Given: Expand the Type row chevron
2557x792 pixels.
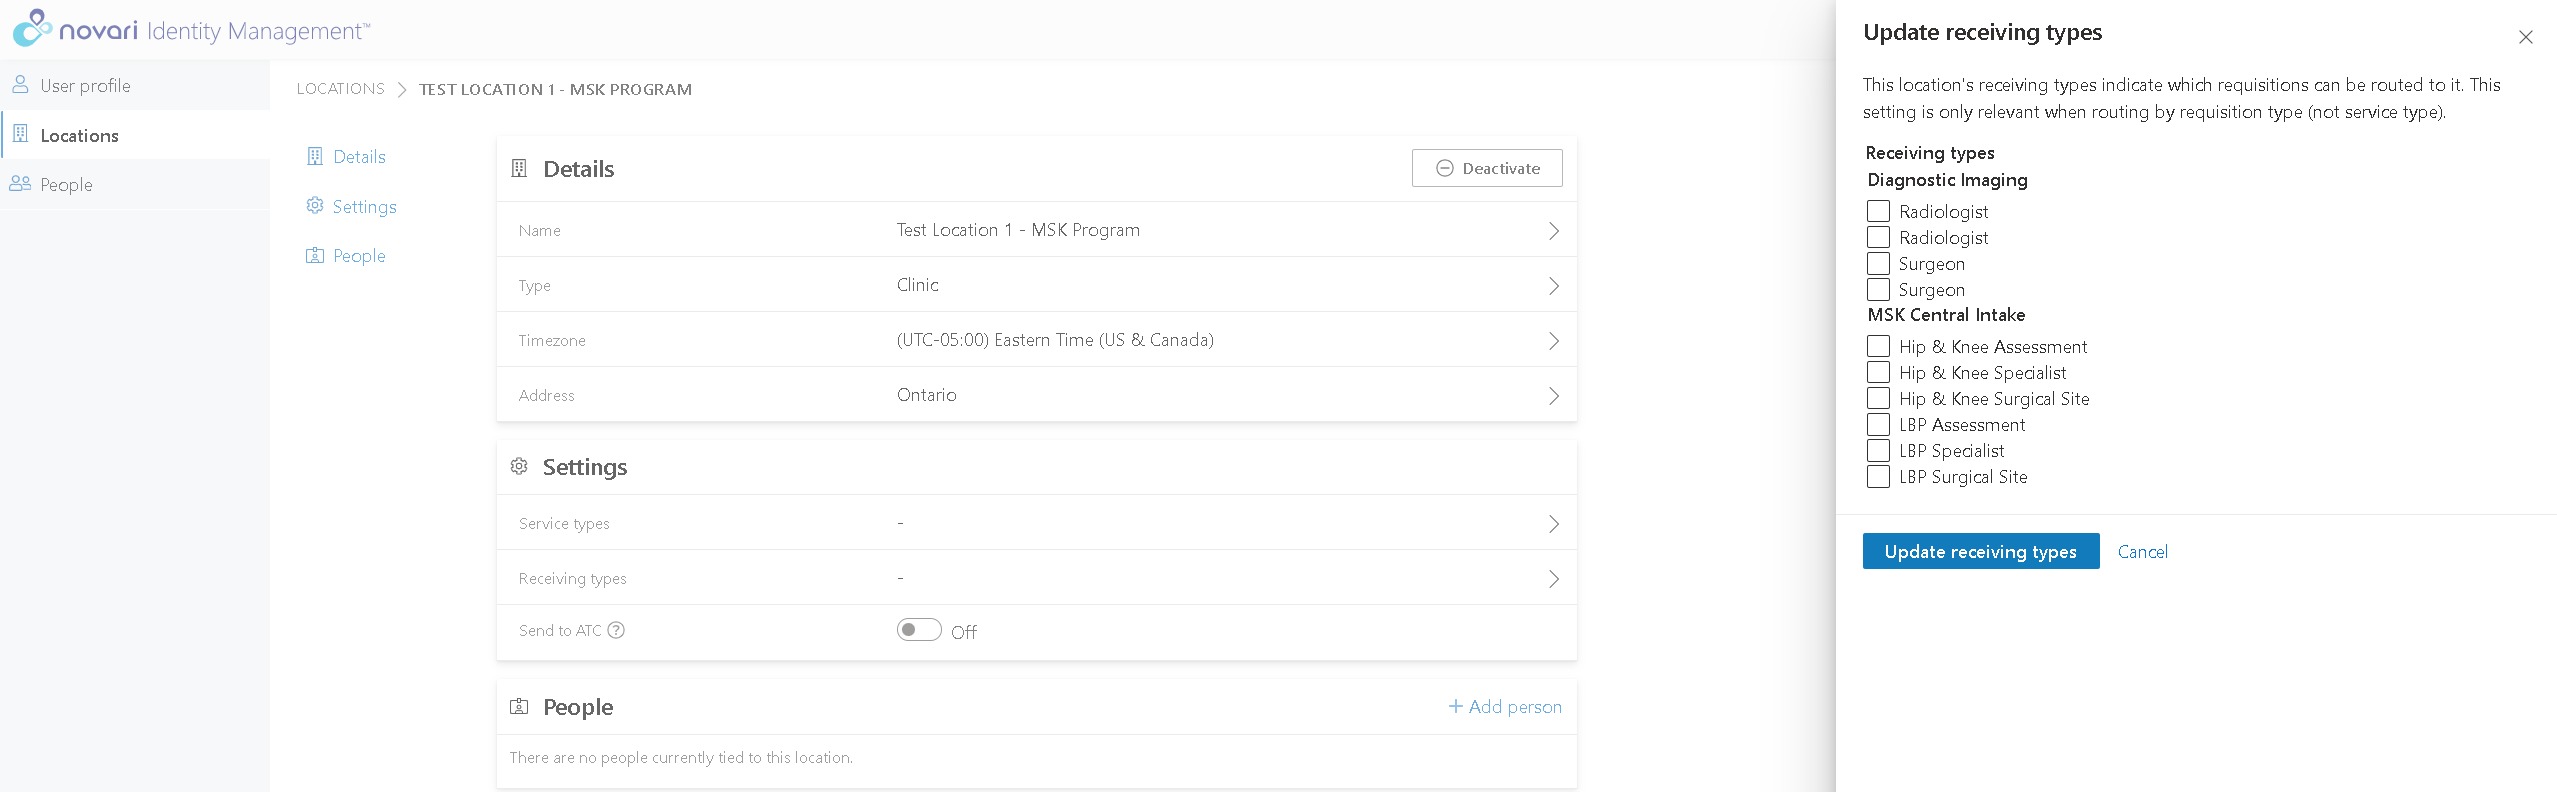Looking at the screenshot, I should (1553, 286).
